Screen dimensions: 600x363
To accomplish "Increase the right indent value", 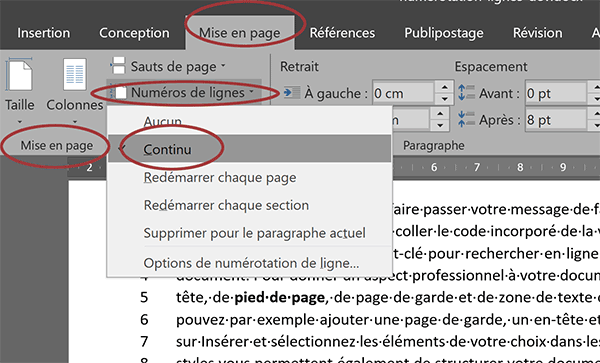I will 440,114.
